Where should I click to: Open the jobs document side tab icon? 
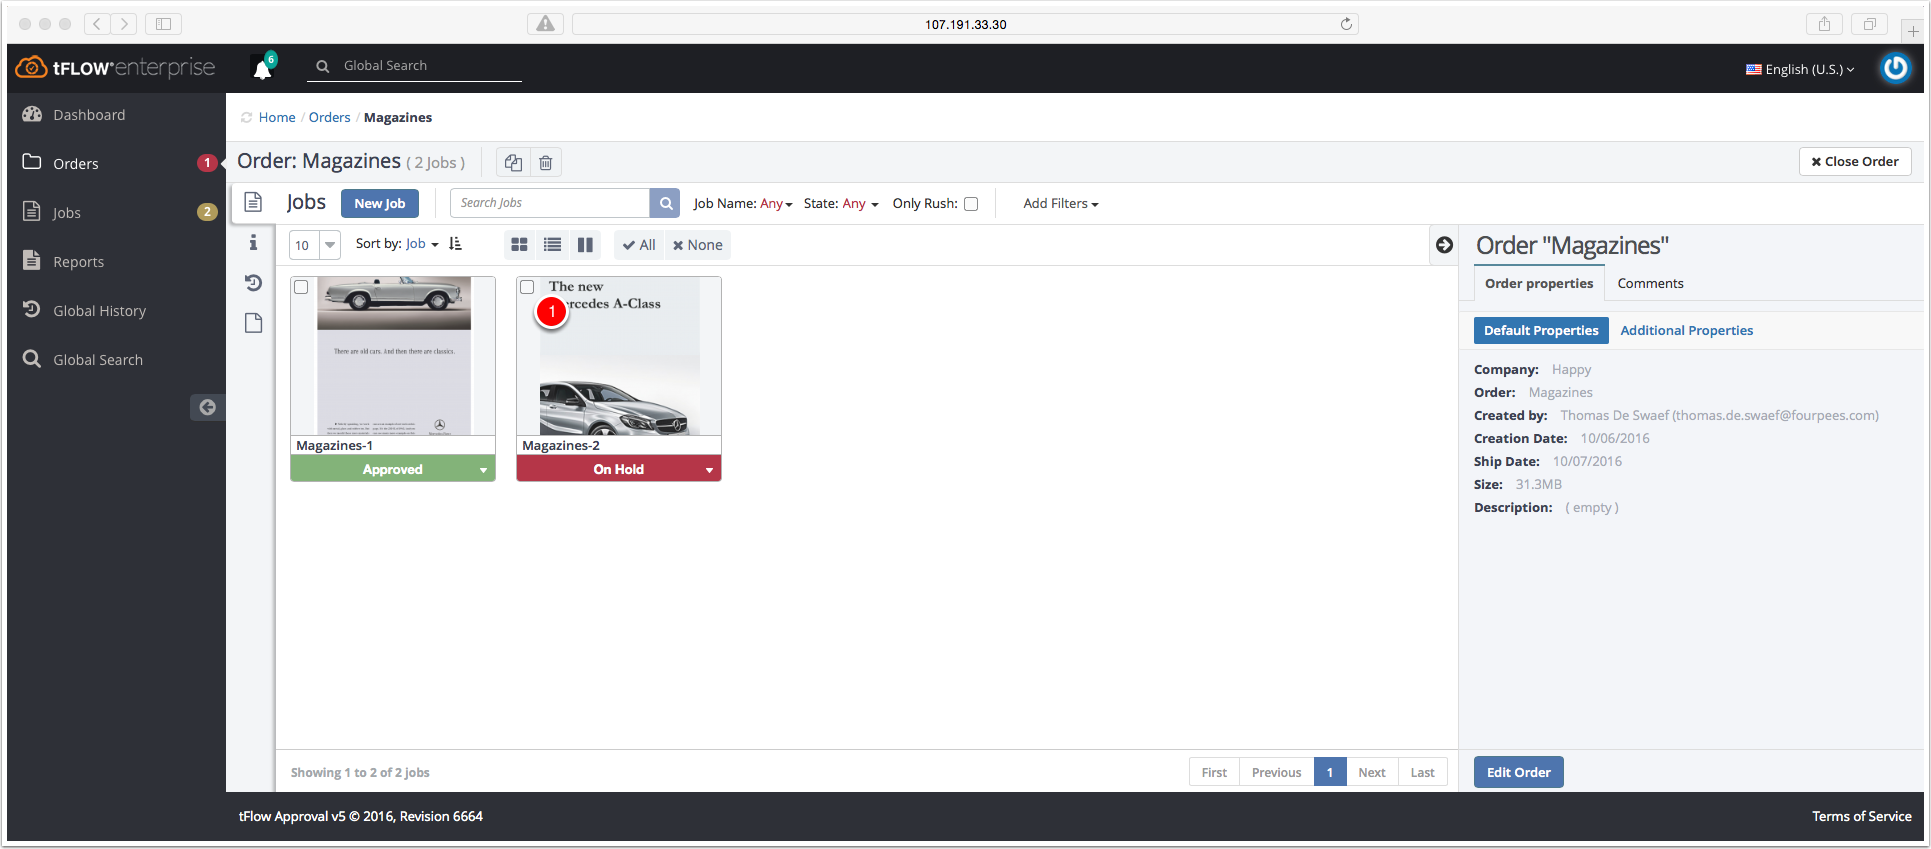tap(254, 202)
